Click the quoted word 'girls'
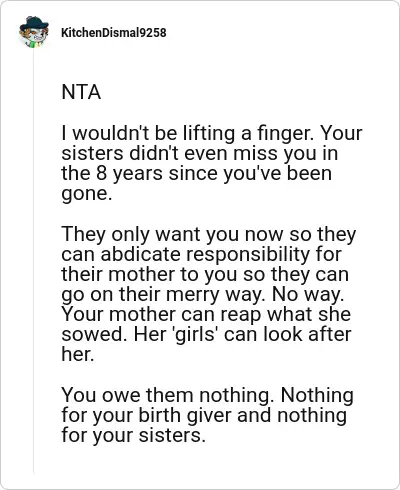Viewport: 400px width, 490px height. [x=194, y=335]
